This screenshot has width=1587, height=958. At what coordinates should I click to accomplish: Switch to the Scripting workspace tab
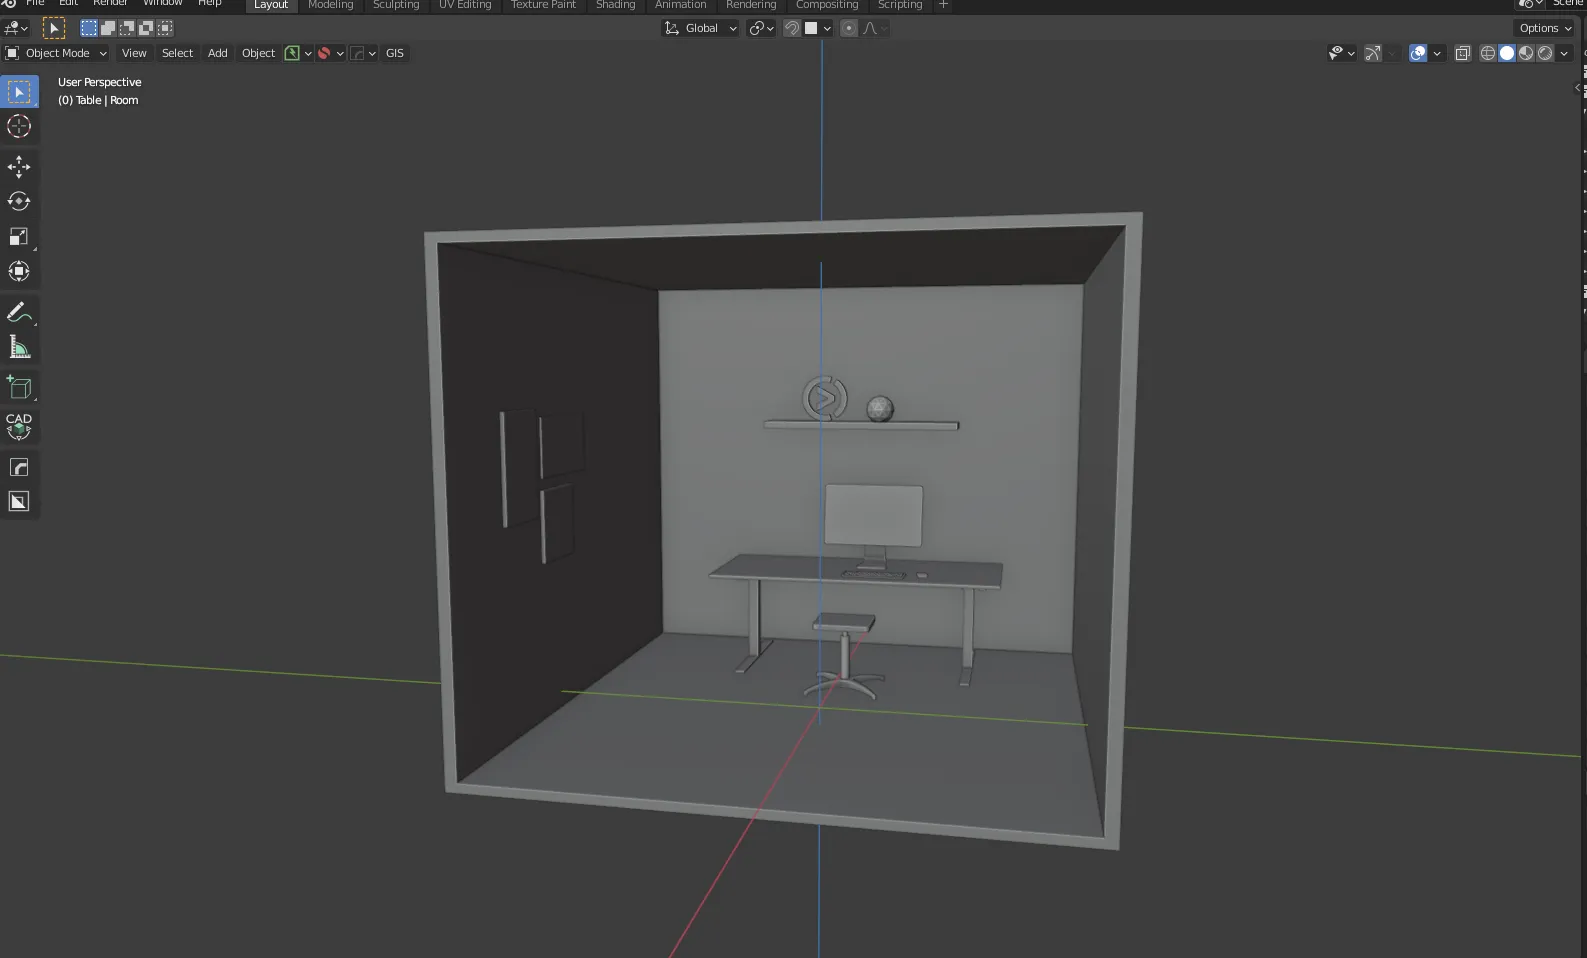[x=900, y=5]
